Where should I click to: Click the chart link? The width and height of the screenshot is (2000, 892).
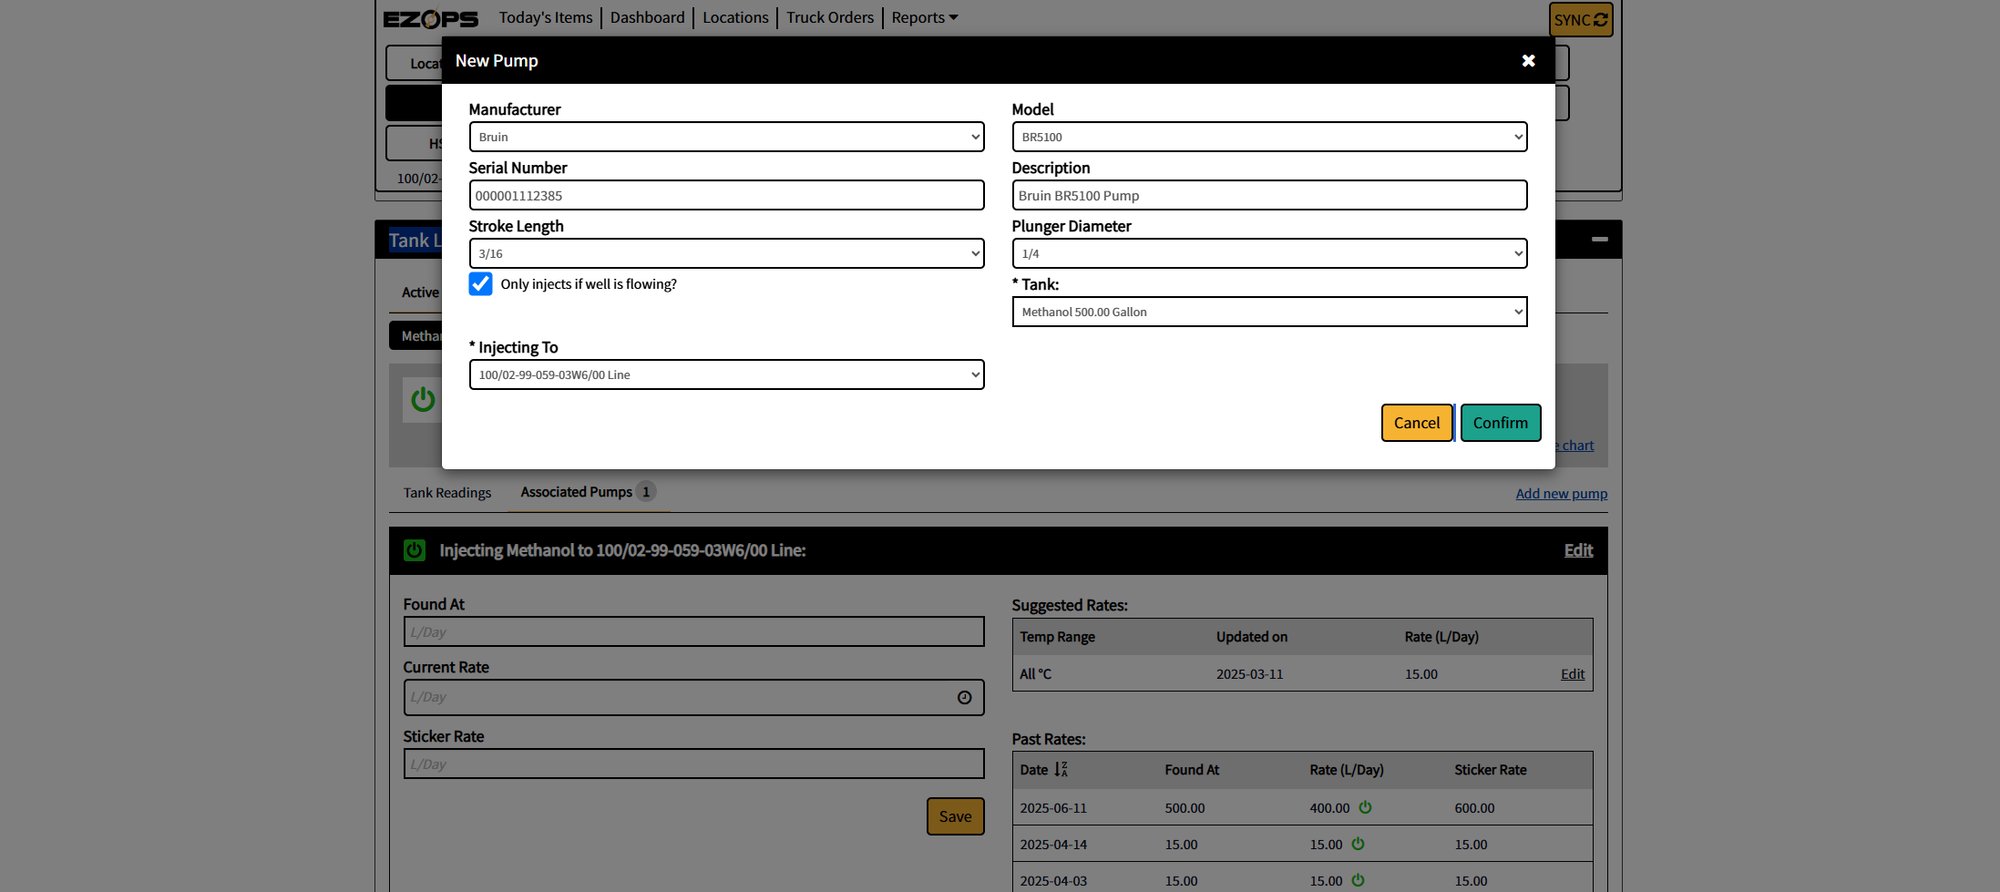[x=1577, y=446]
